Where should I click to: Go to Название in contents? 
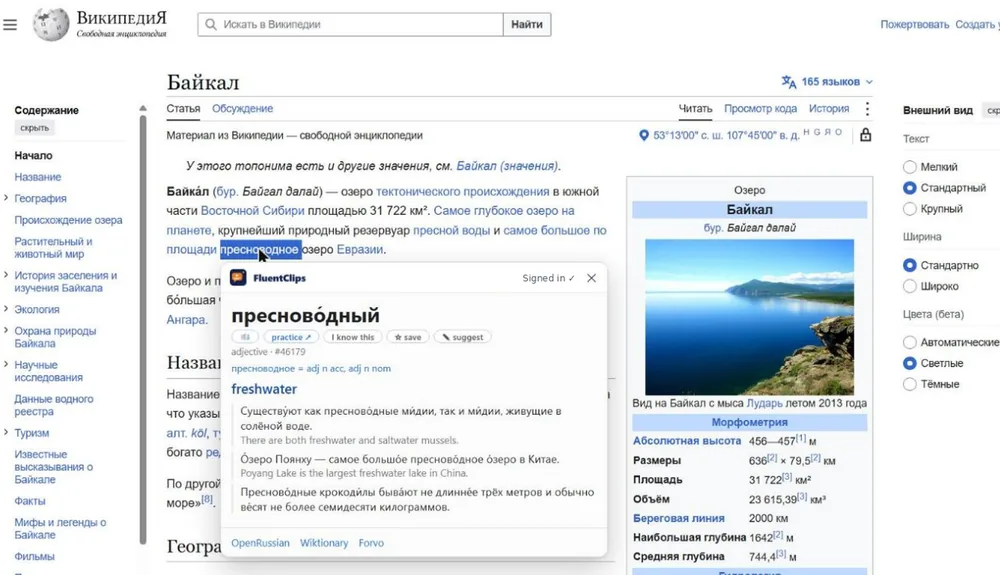click(x=38, y=177)
